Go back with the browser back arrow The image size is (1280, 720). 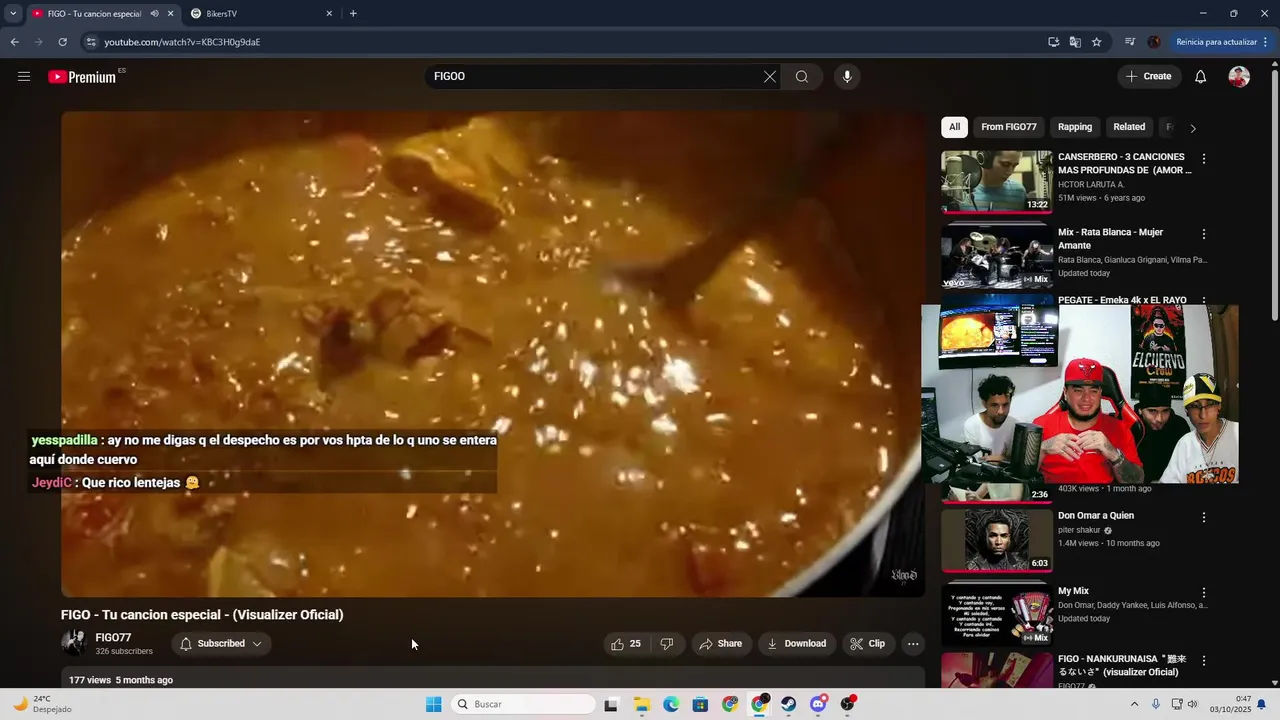click(x=15, y=42)
